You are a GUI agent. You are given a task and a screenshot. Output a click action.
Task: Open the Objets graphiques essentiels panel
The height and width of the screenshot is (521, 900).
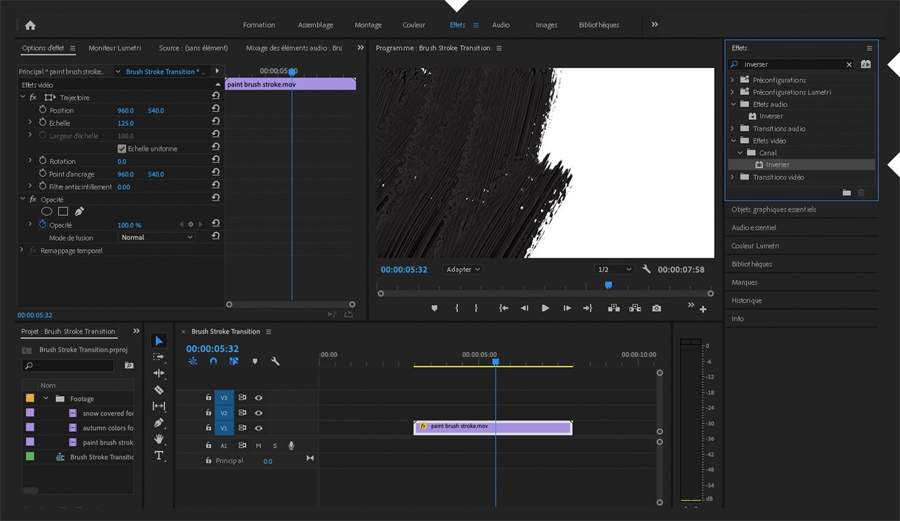coord(774,210)
